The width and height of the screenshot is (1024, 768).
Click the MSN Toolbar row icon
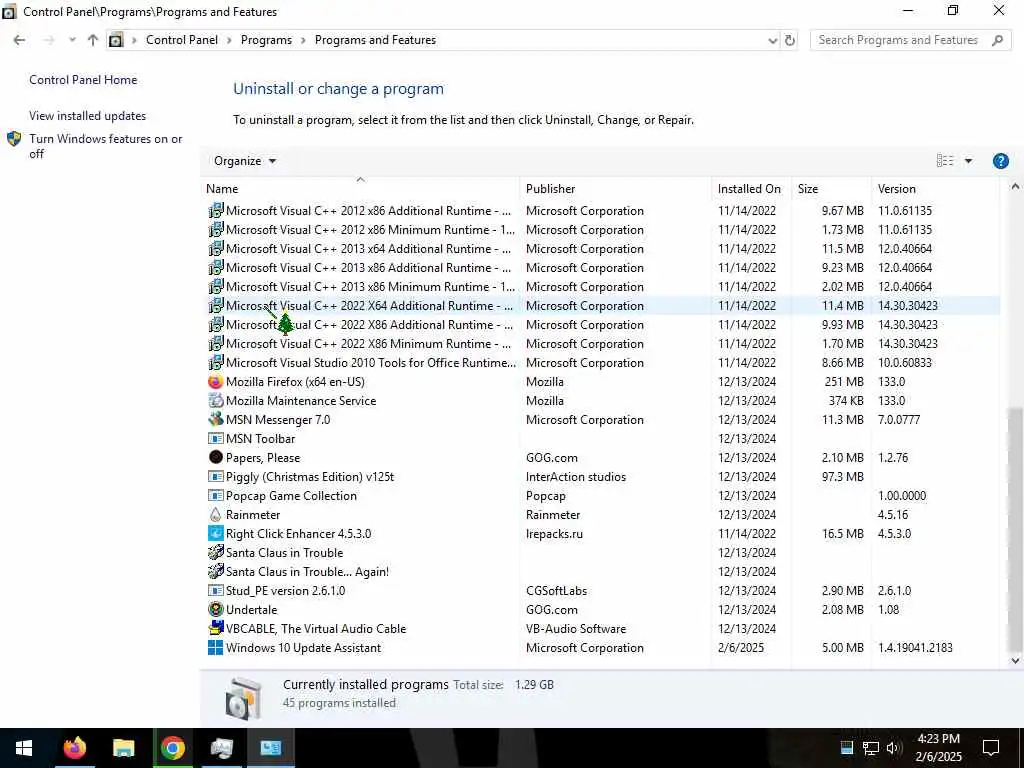pos(215,439)
